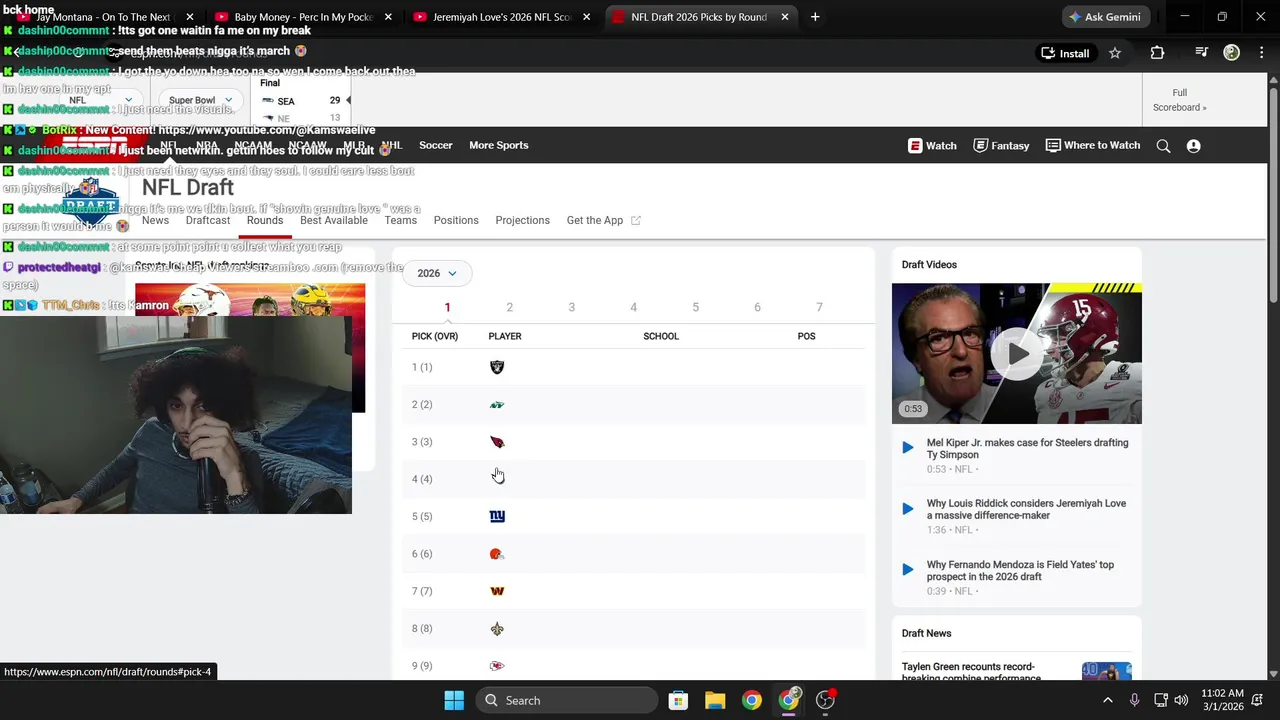Open the Projections menu item
1280x720 pixels.
(x=522, y=220)
